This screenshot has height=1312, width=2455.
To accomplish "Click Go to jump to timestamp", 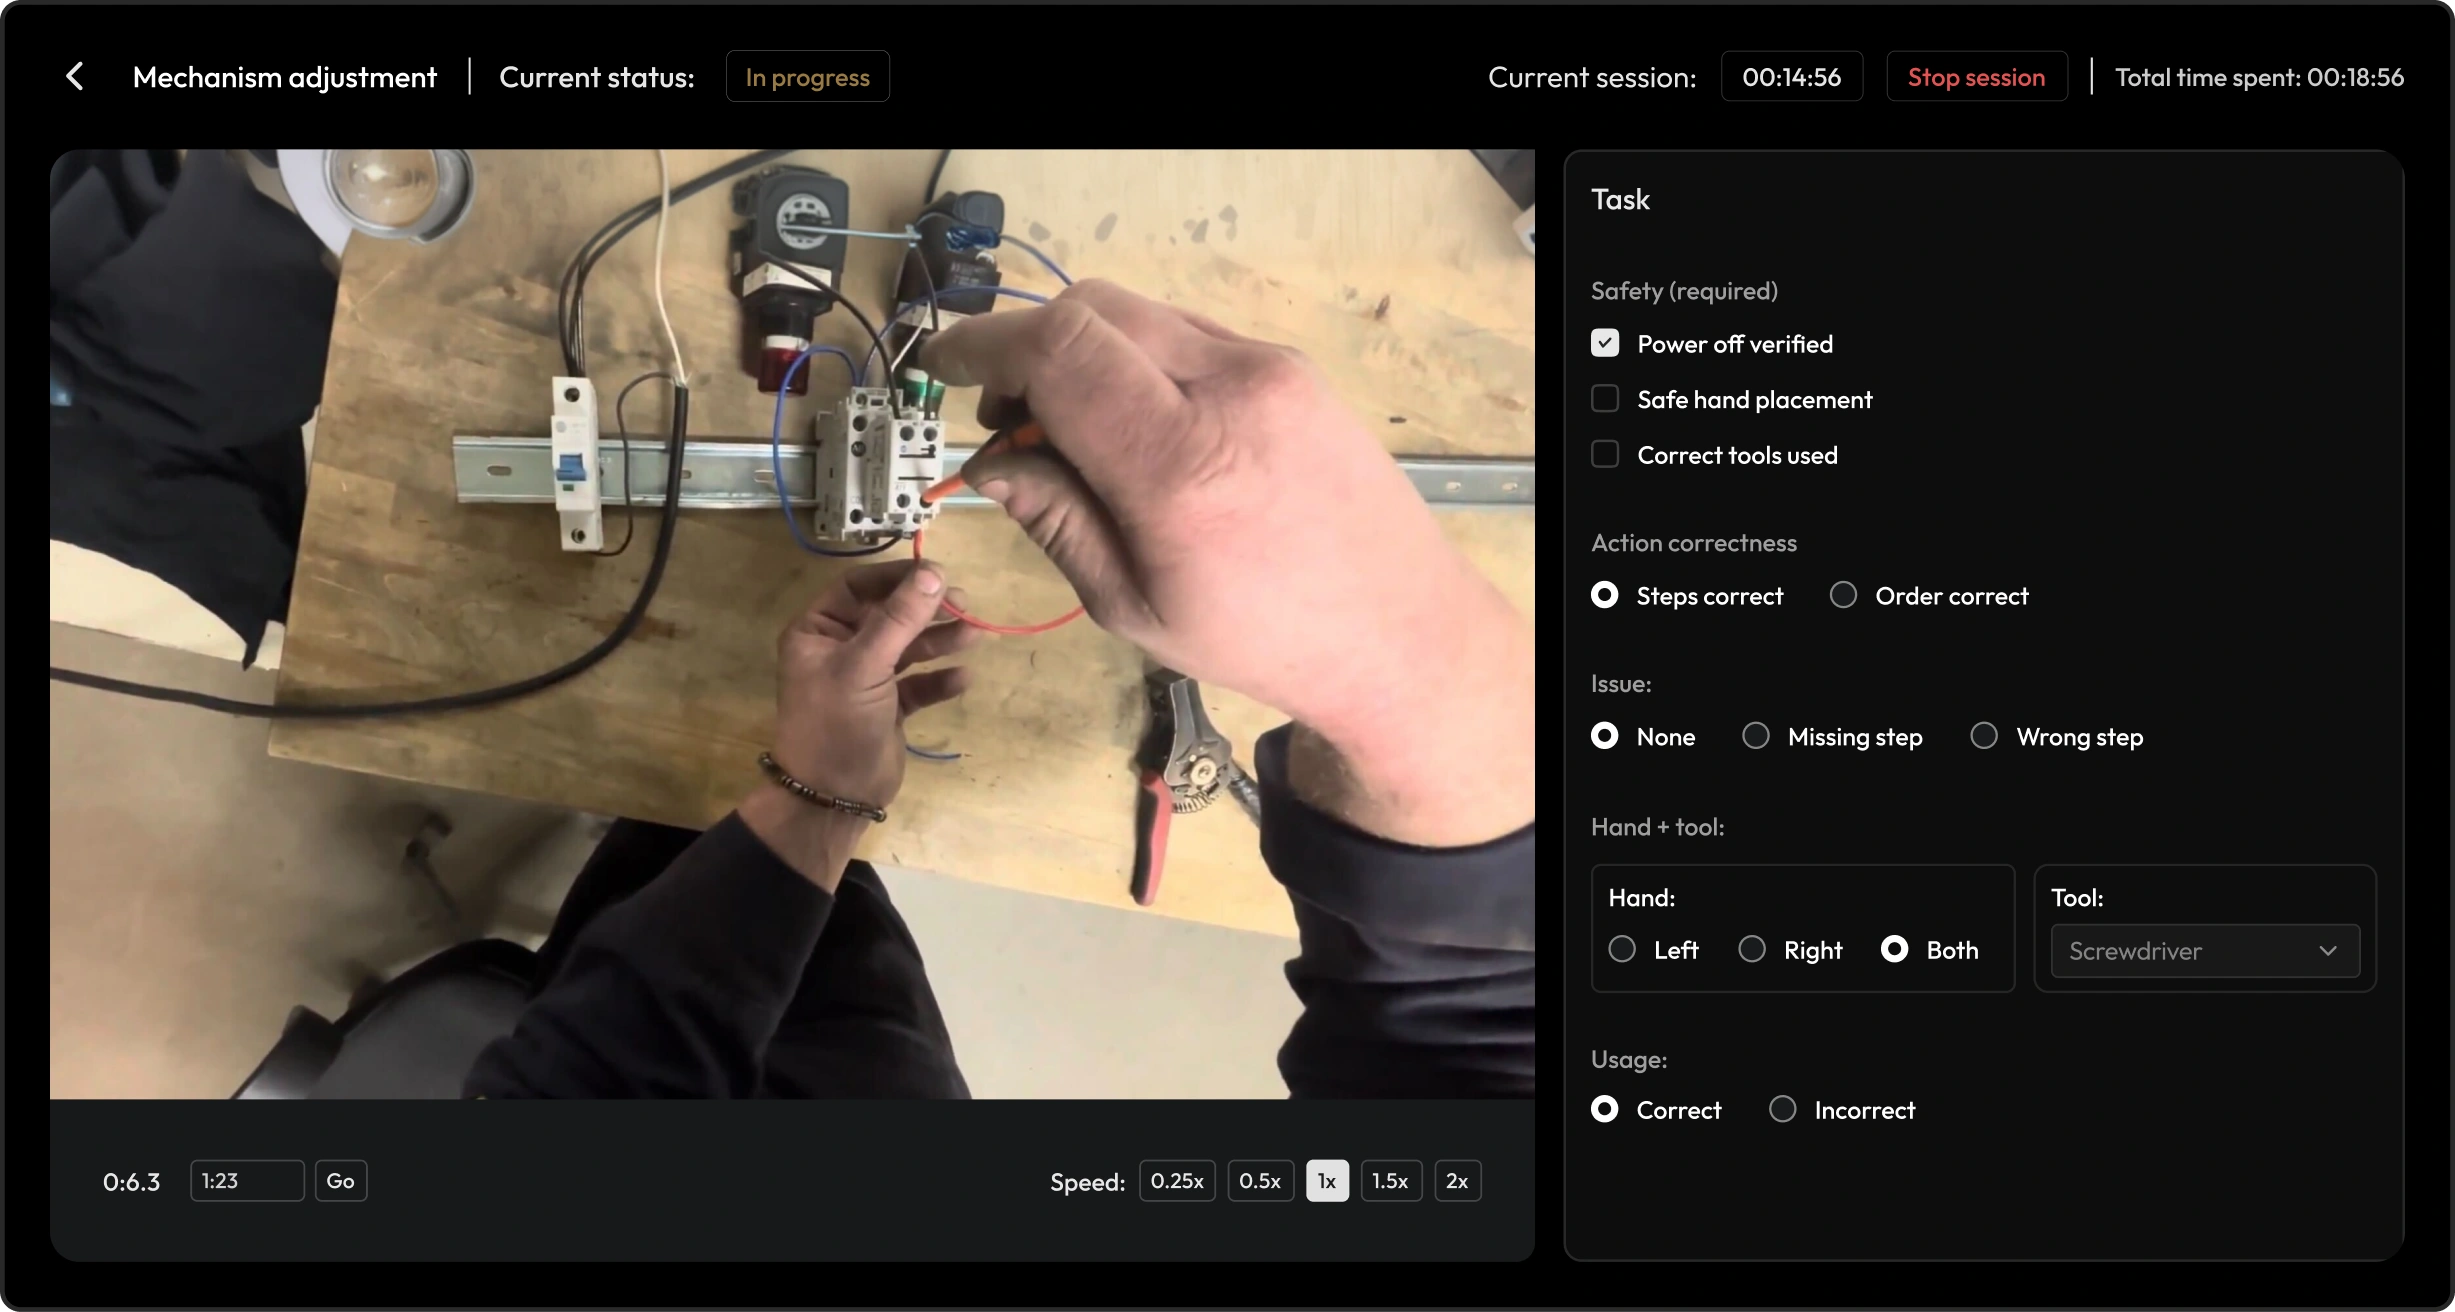I will click(x=340, y=1180).
